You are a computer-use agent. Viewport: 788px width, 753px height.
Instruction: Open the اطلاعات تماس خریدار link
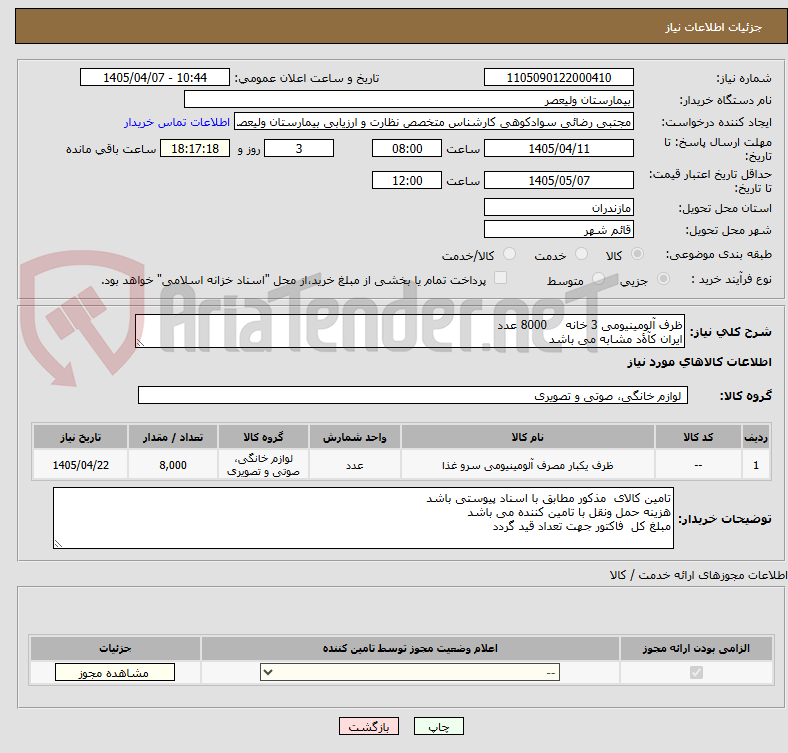point(177,122)
